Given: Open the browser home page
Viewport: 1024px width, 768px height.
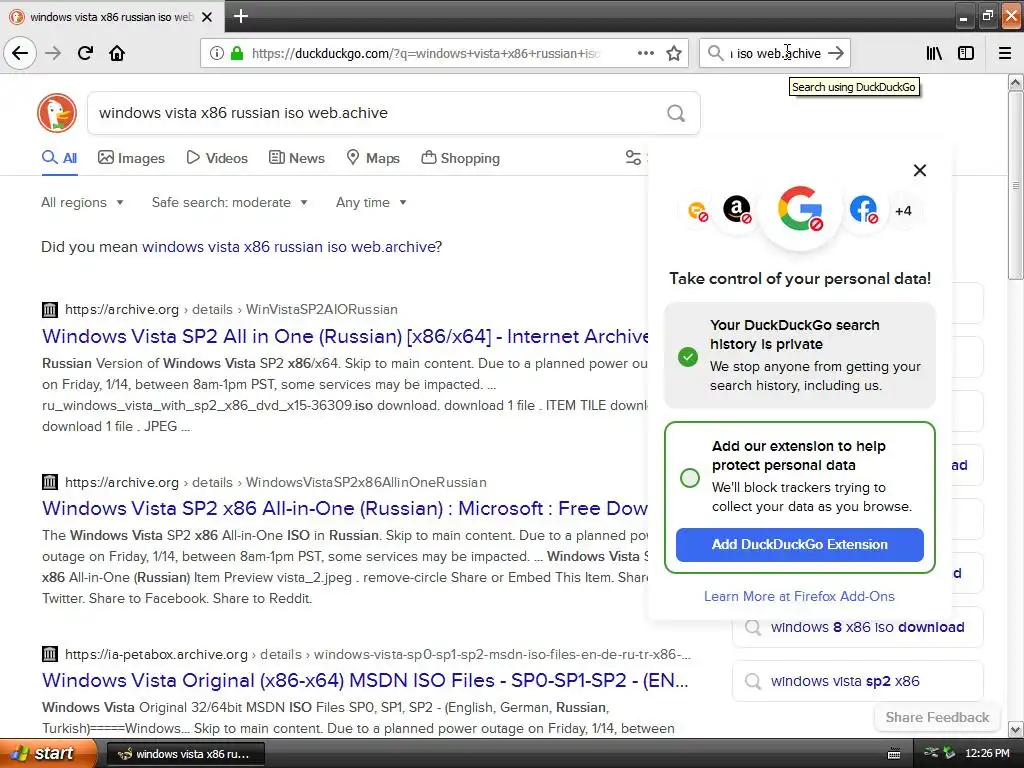Looking at the screenshot, I should click(117, 53).
